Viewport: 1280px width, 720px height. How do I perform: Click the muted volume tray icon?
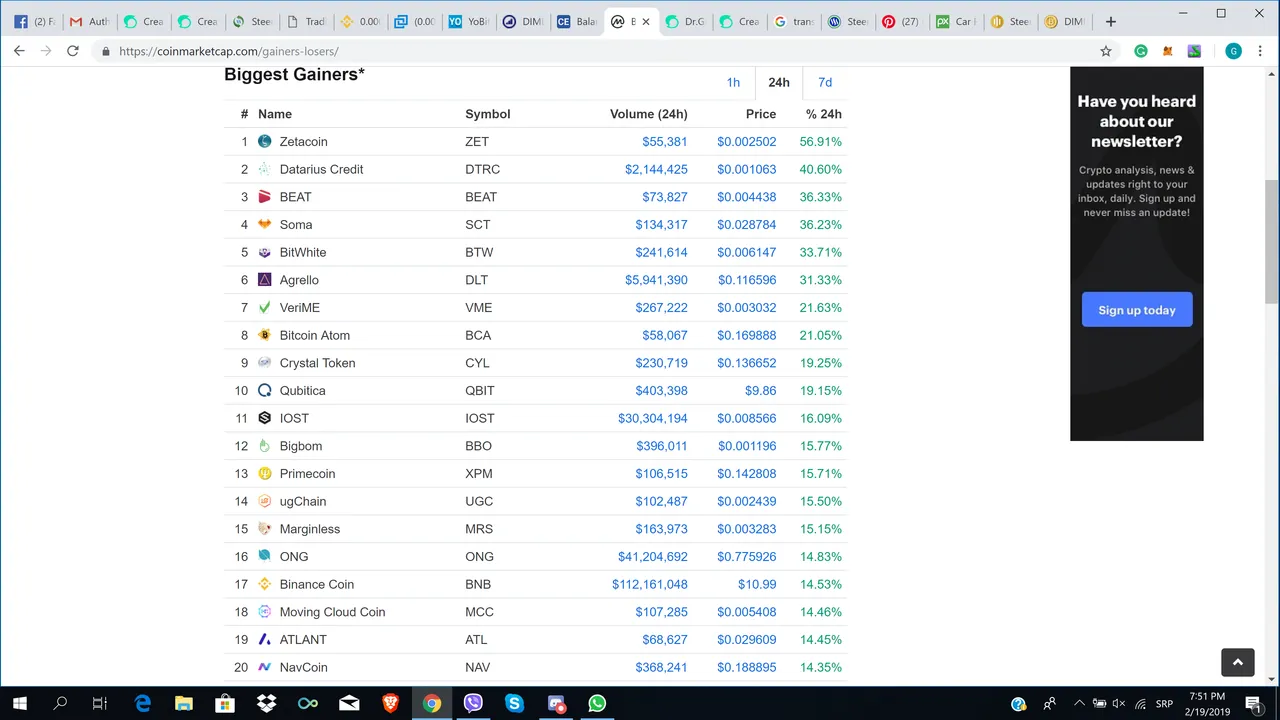[1119, 704]
